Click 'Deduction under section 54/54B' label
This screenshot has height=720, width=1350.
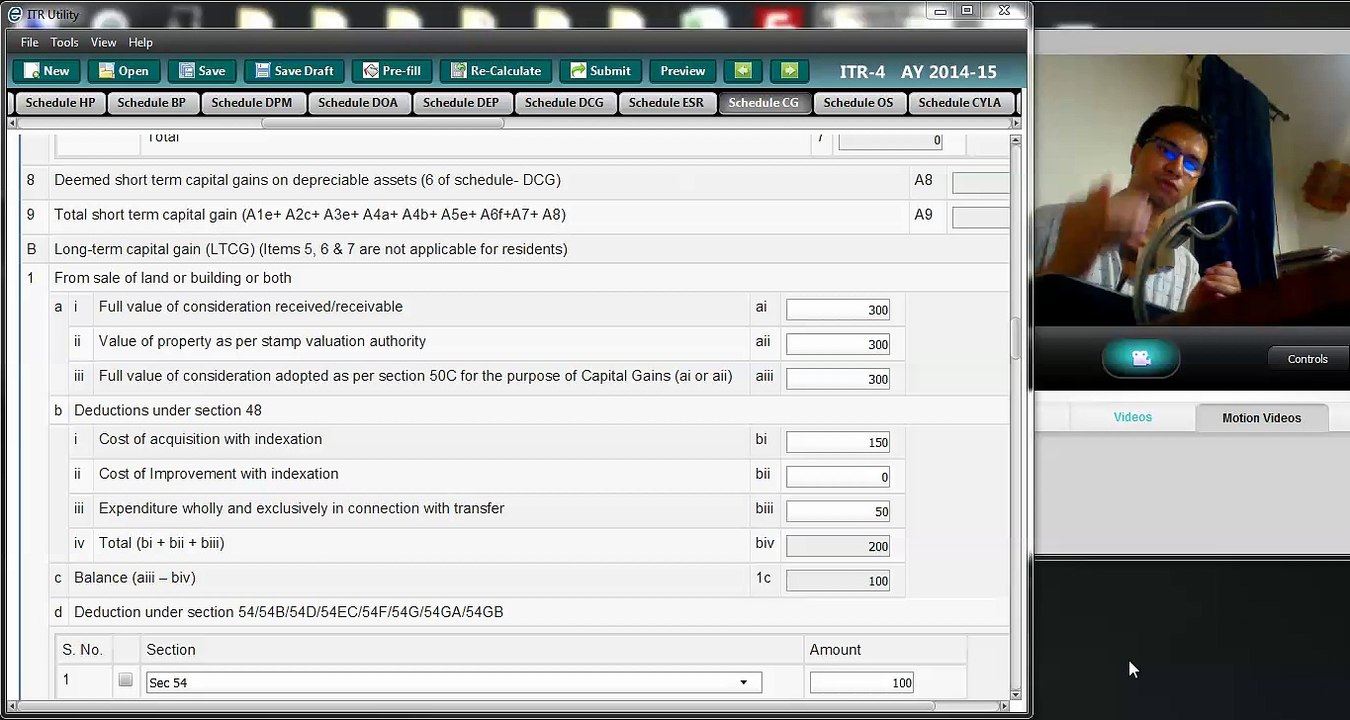pos(288,612)
